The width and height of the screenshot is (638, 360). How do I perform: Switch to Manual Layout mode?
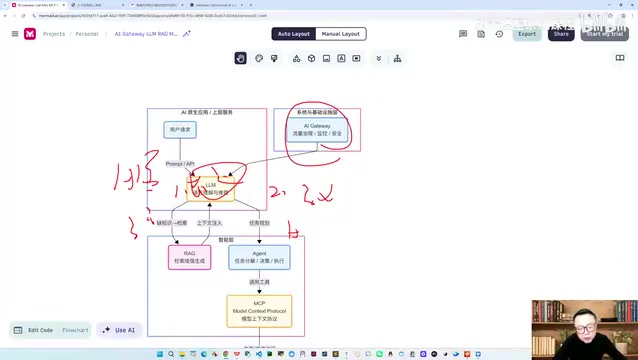click(x=341, y=34)
